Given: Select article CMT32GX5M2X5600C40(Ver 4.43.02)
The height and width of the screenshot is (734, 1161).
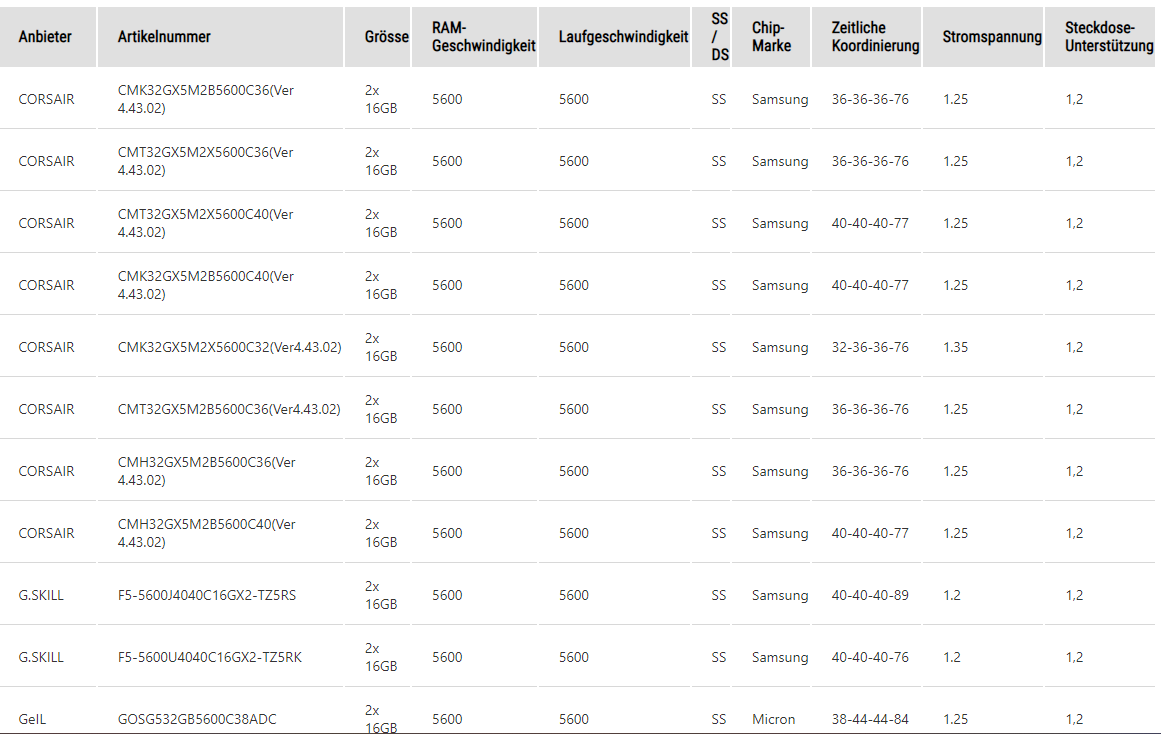Looking at the screenshot, I should tap(206, 224).
